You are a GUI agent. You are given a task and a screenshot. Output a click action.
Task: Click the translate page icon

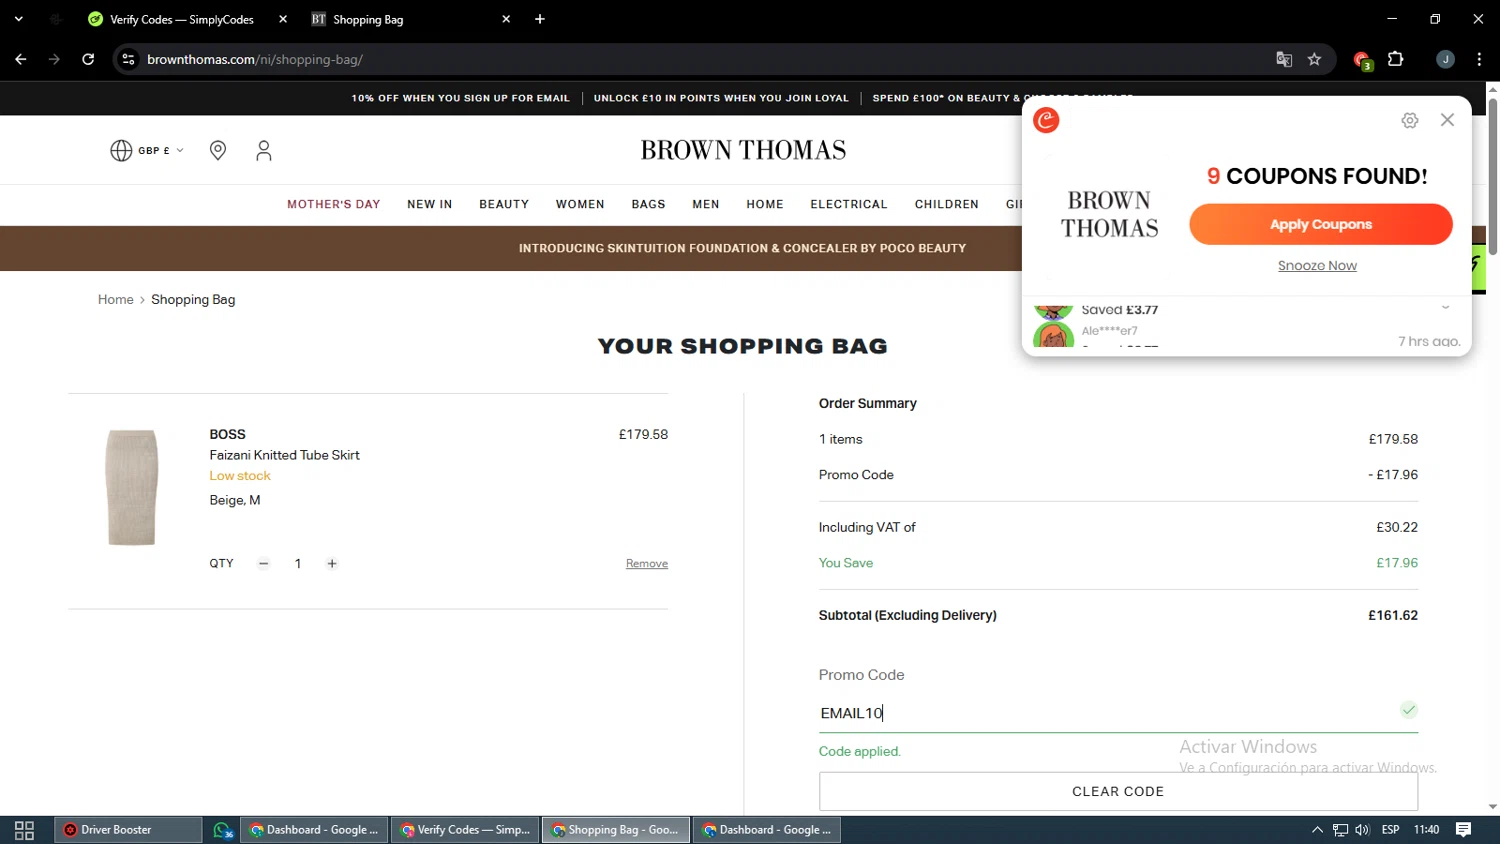[1284, 59]
